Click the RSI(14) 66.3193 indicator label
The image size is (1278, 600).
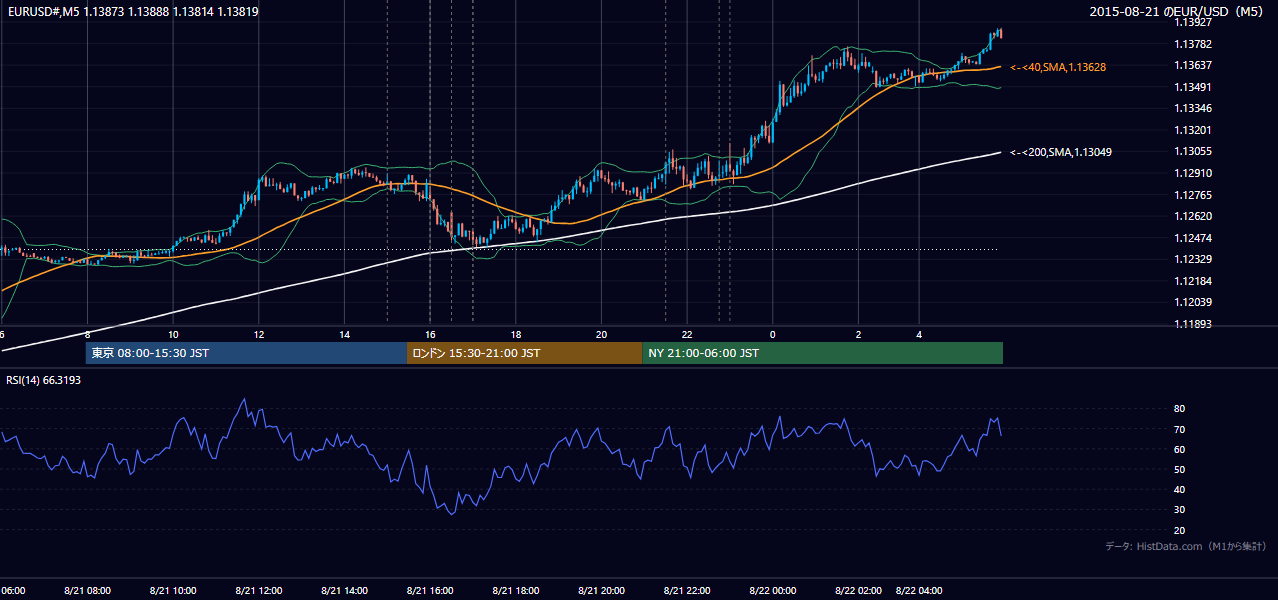point(43,380)
